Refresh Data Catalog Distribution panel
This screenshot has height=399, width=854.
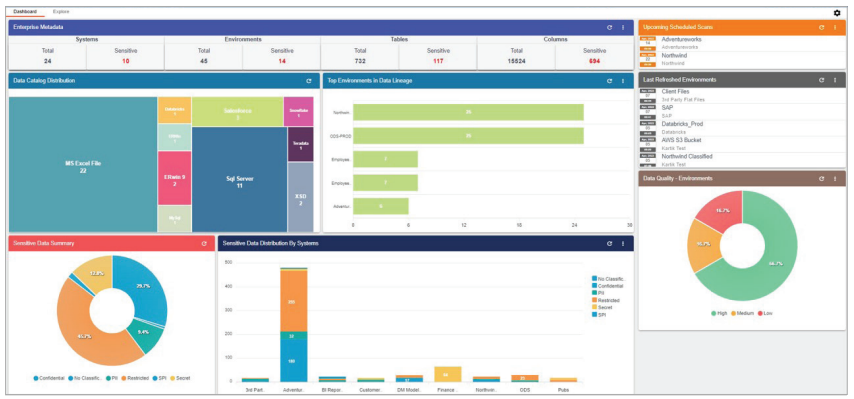(309, 81)
